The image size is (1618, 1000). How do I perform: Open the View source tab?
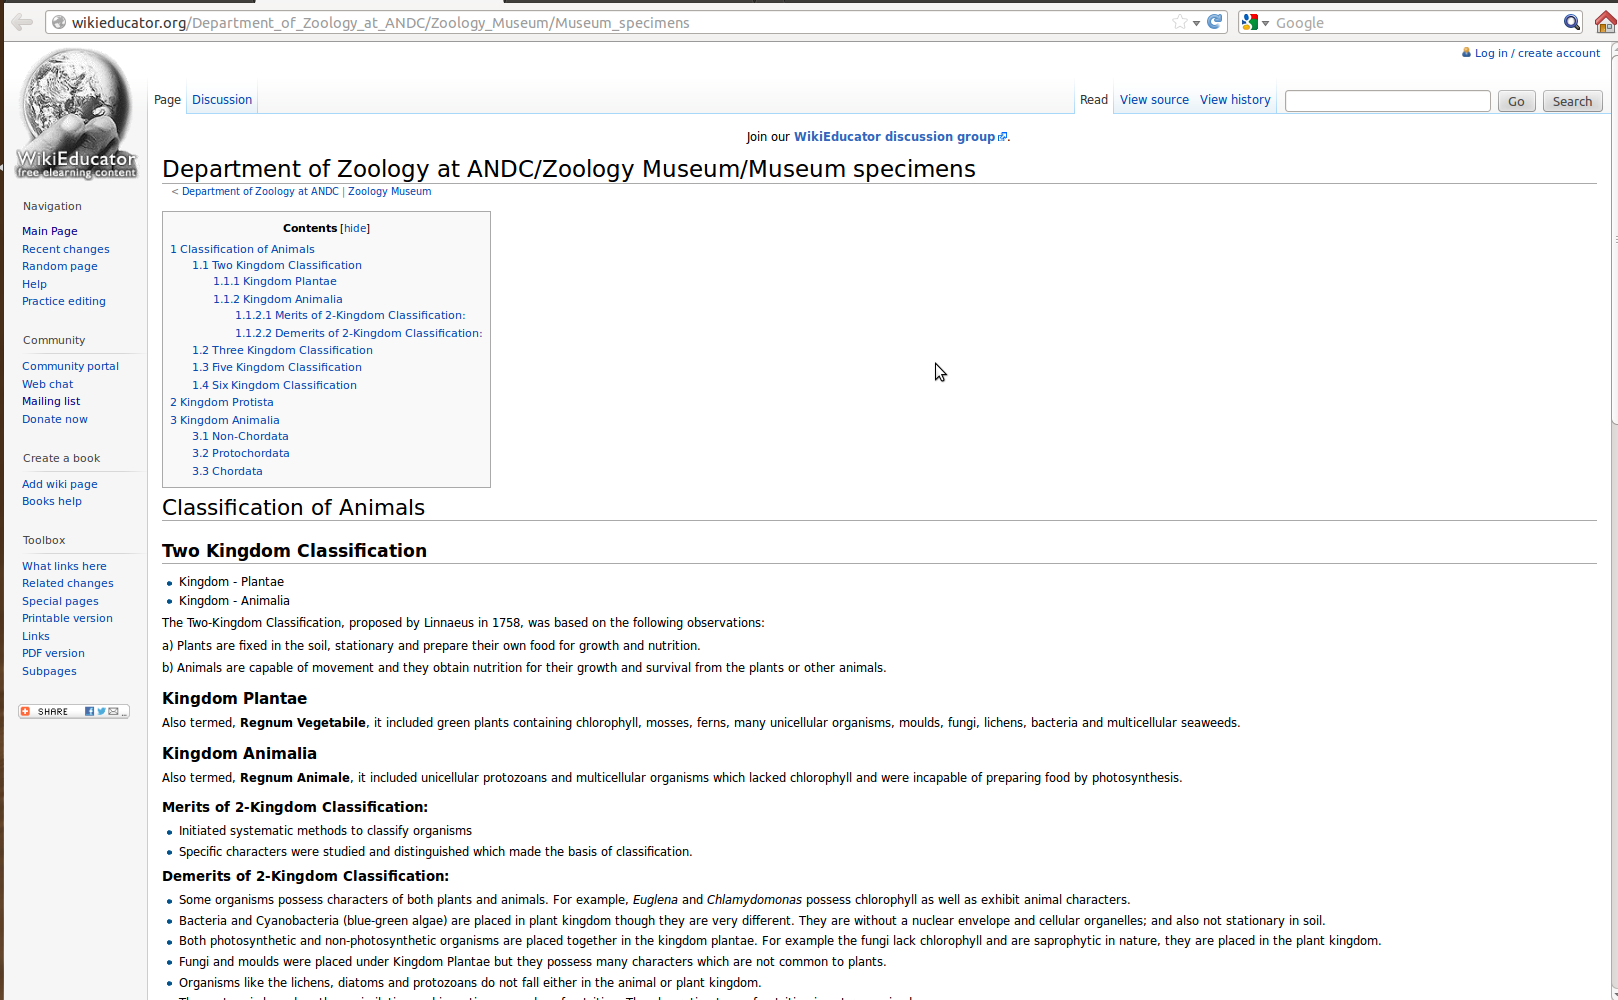[x=1154, y=100]
